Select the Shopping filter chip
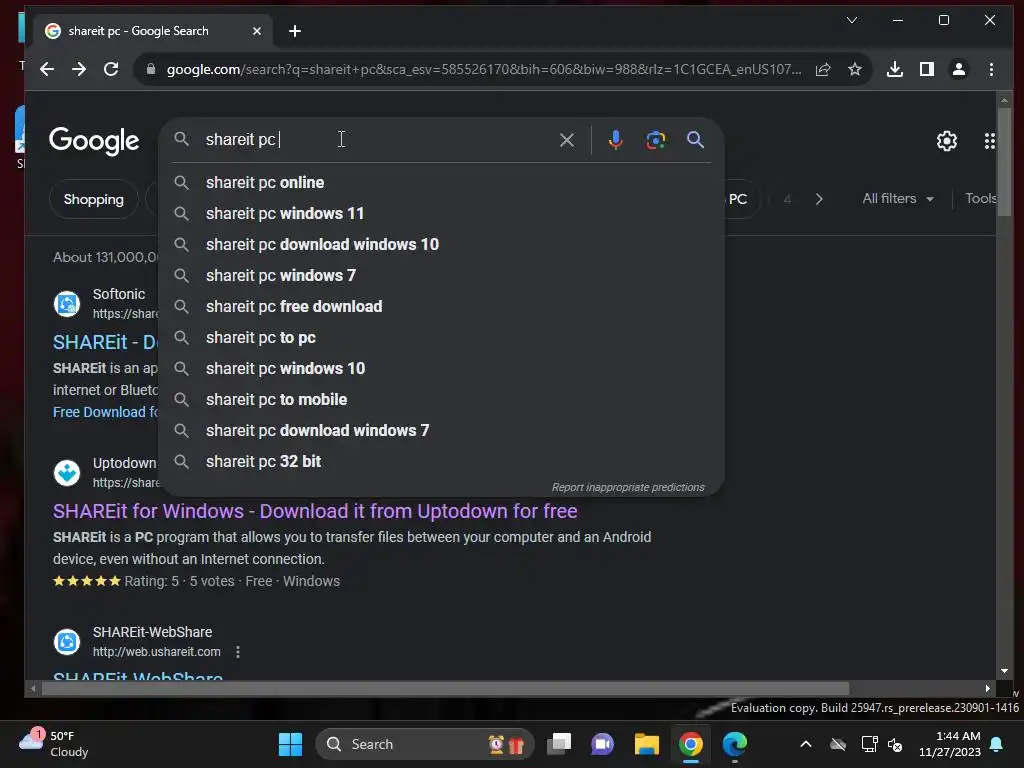The image size is (1024, 768). pyautogui.click(x=93, y=199)
